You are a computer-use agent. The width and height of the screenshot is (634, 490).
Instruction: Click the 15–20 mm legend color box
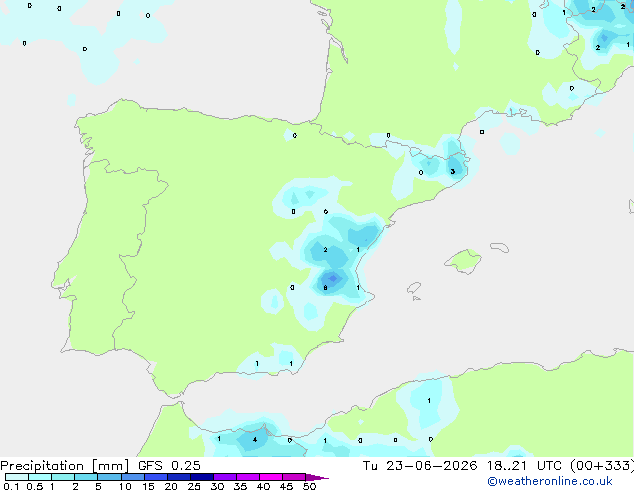(156, 477)
